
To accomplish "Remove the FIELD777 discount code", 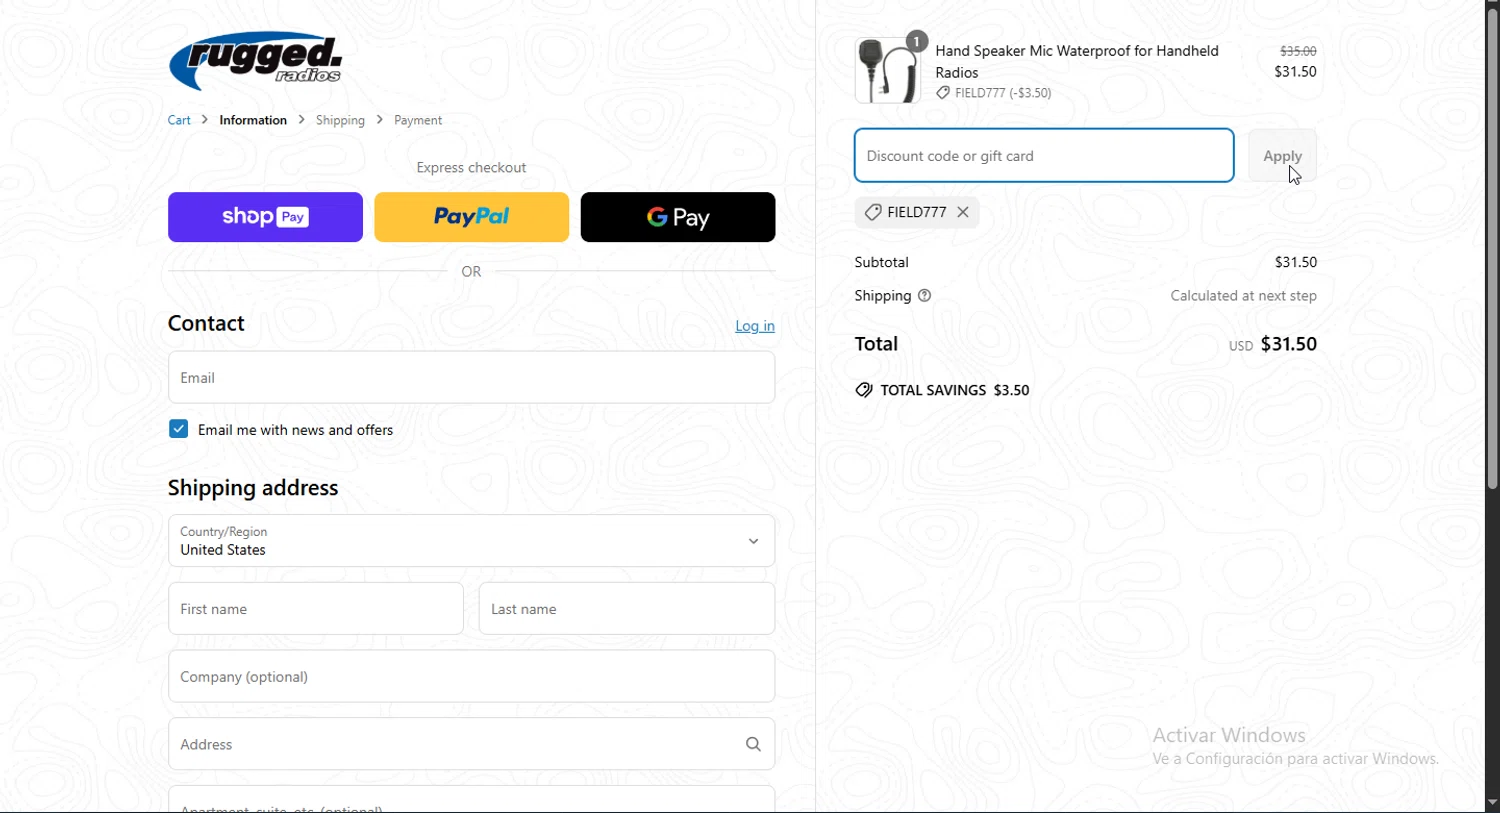I will click(x=963, y=212).
